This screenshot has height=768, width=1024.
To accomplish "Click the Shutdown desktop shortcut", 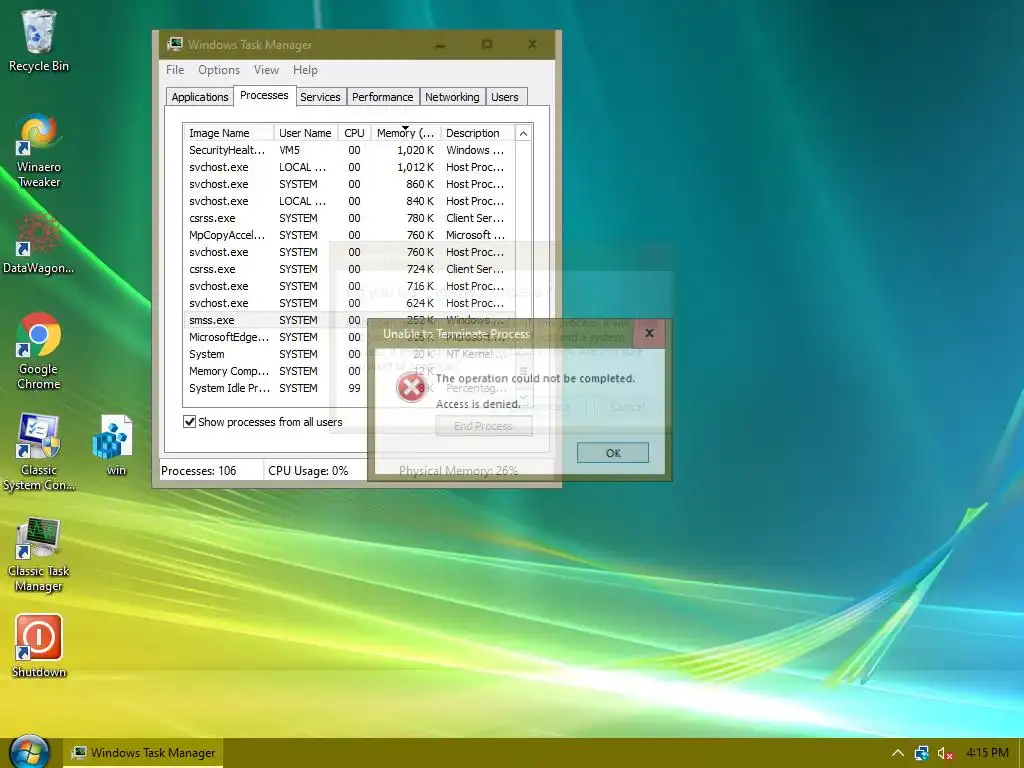I will pos(39,647).
